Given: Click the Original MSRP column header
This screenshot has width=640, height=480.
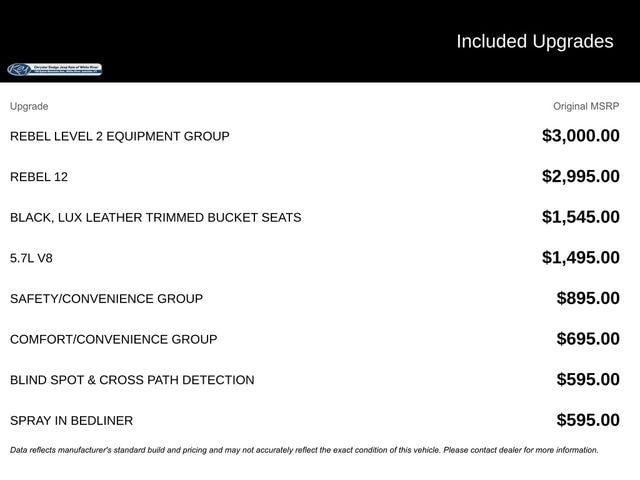Looking at the screenshot, I should tap(586, 106).
